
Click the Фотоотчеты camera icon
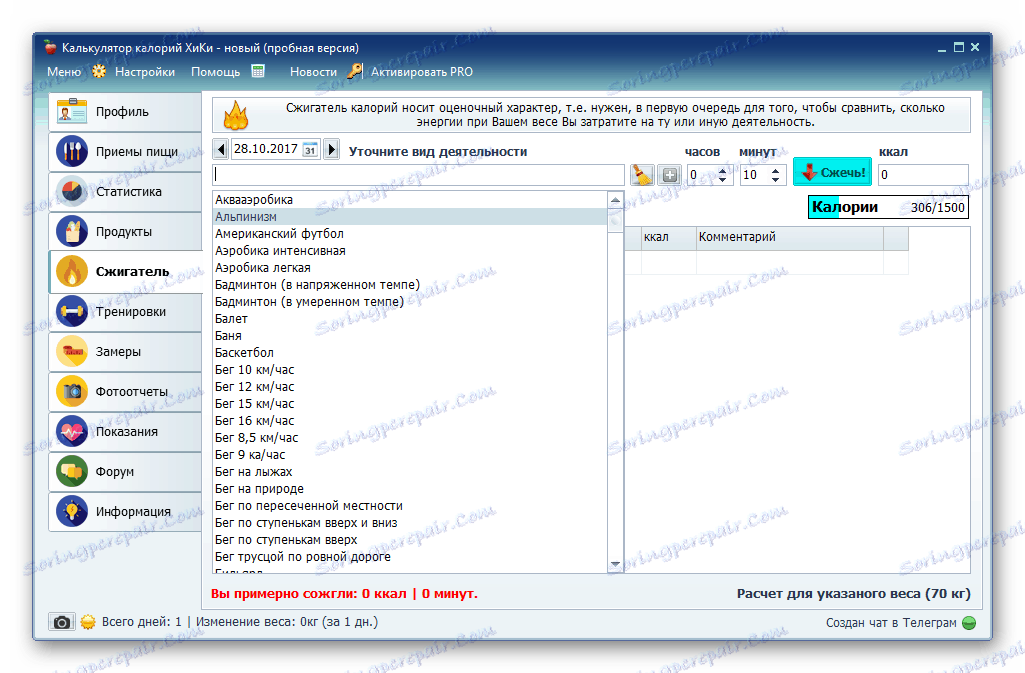coord(72,391)
